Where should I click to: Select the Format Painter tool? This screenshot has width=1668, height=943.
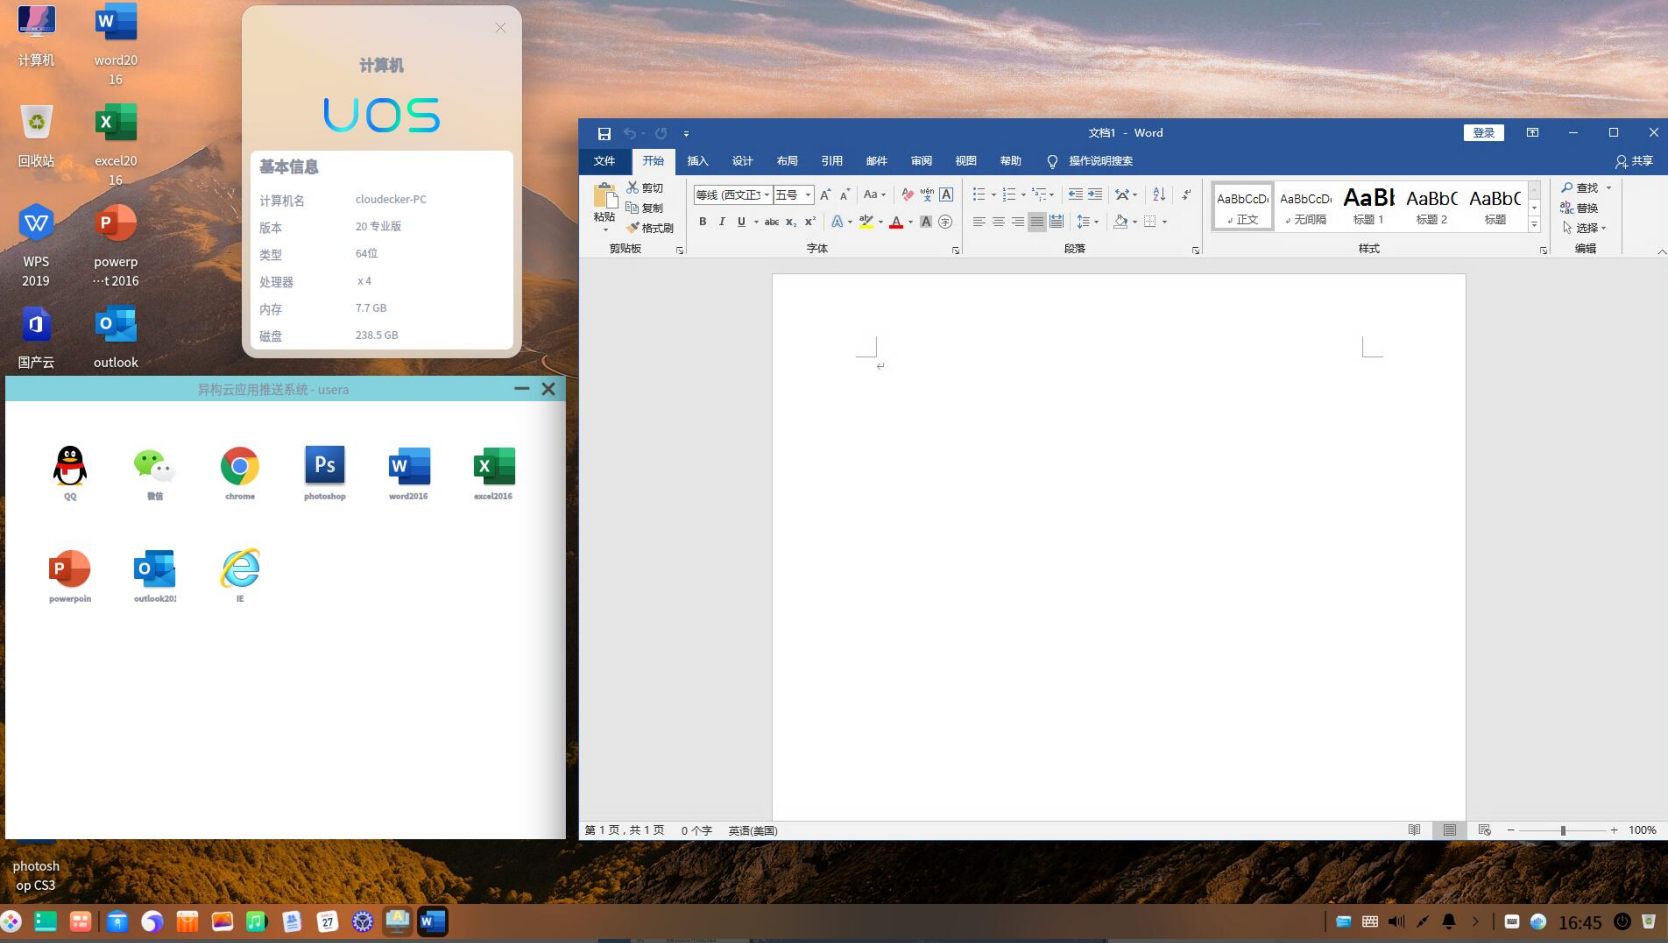pyautogui.click(x=650, y=228)
